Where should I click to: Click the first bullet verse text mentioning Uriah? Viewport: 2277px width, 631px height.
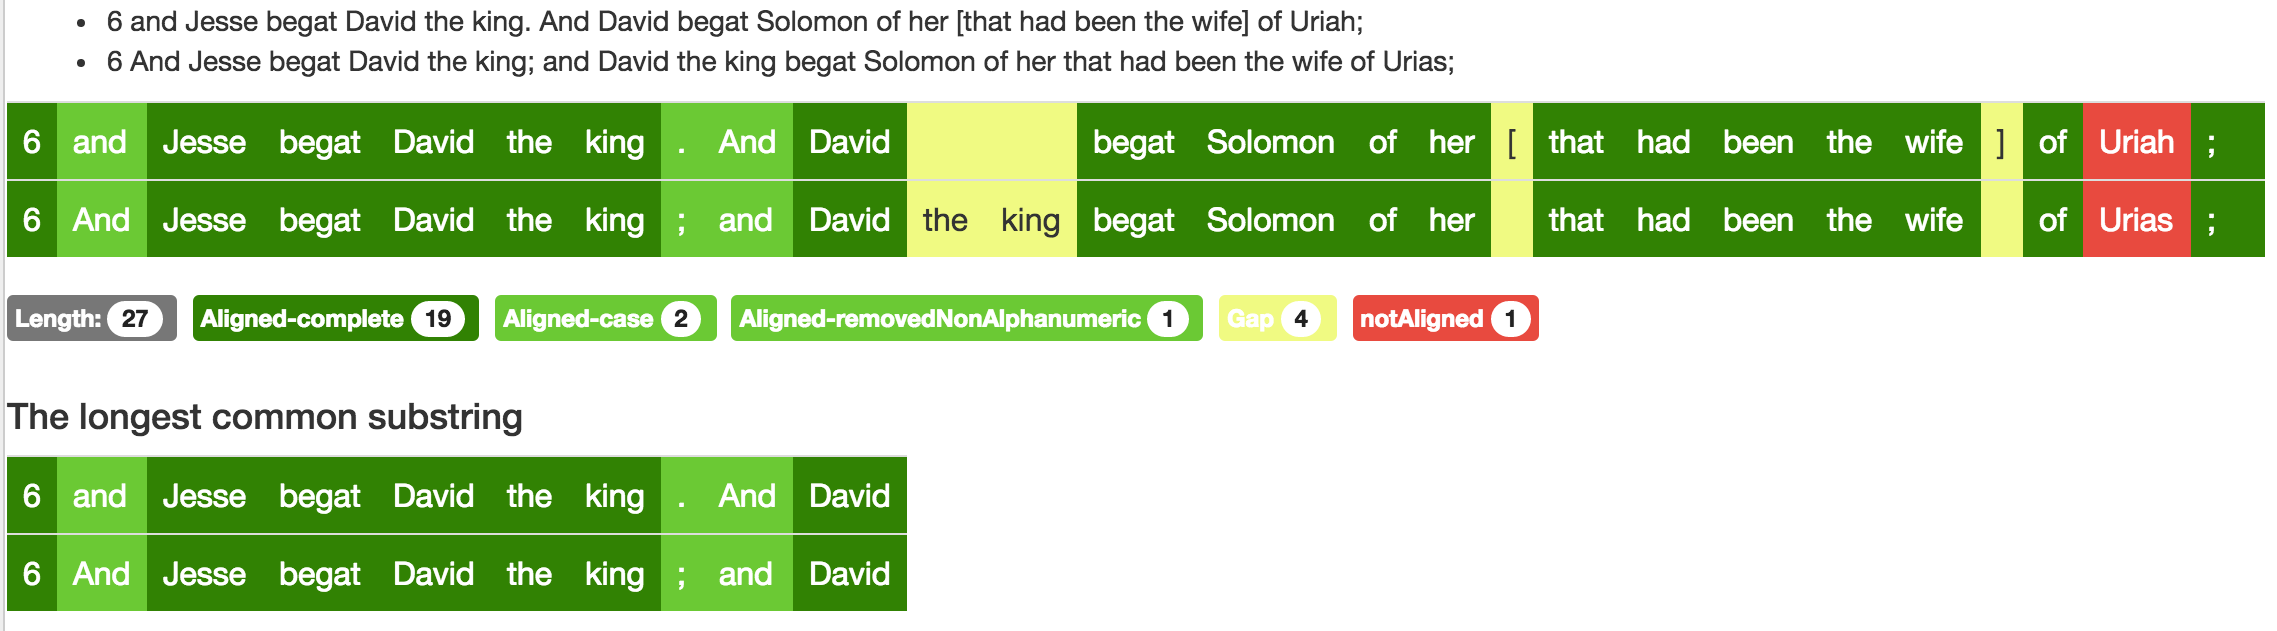coord(735,22)
